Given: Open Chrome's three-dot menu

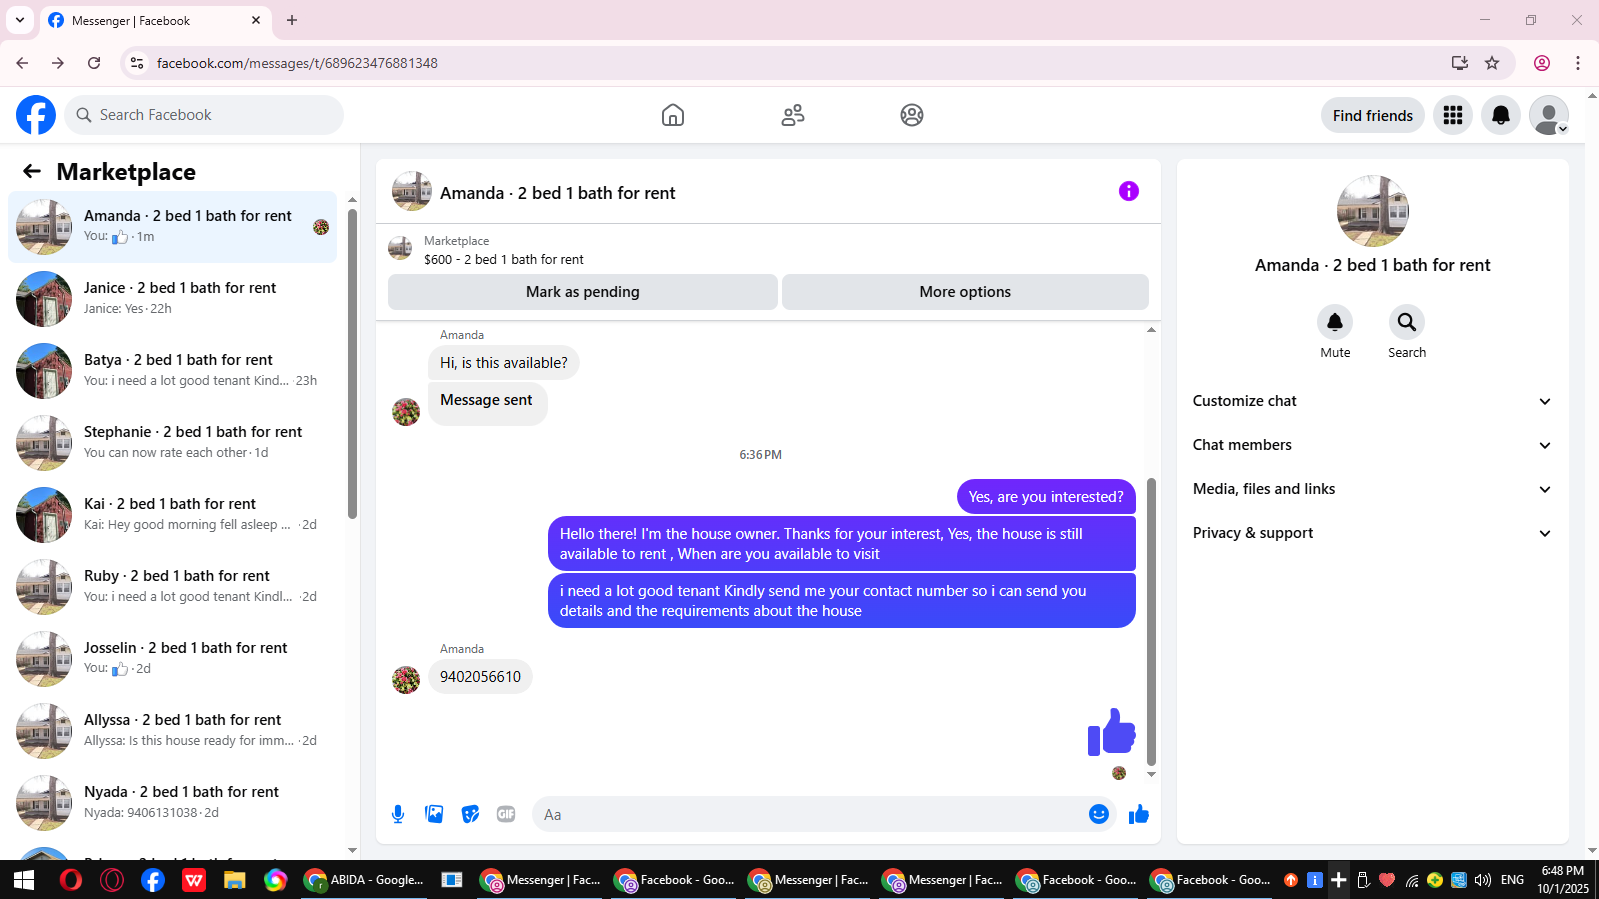Looking at the screenshot, I should (1578, 63).
